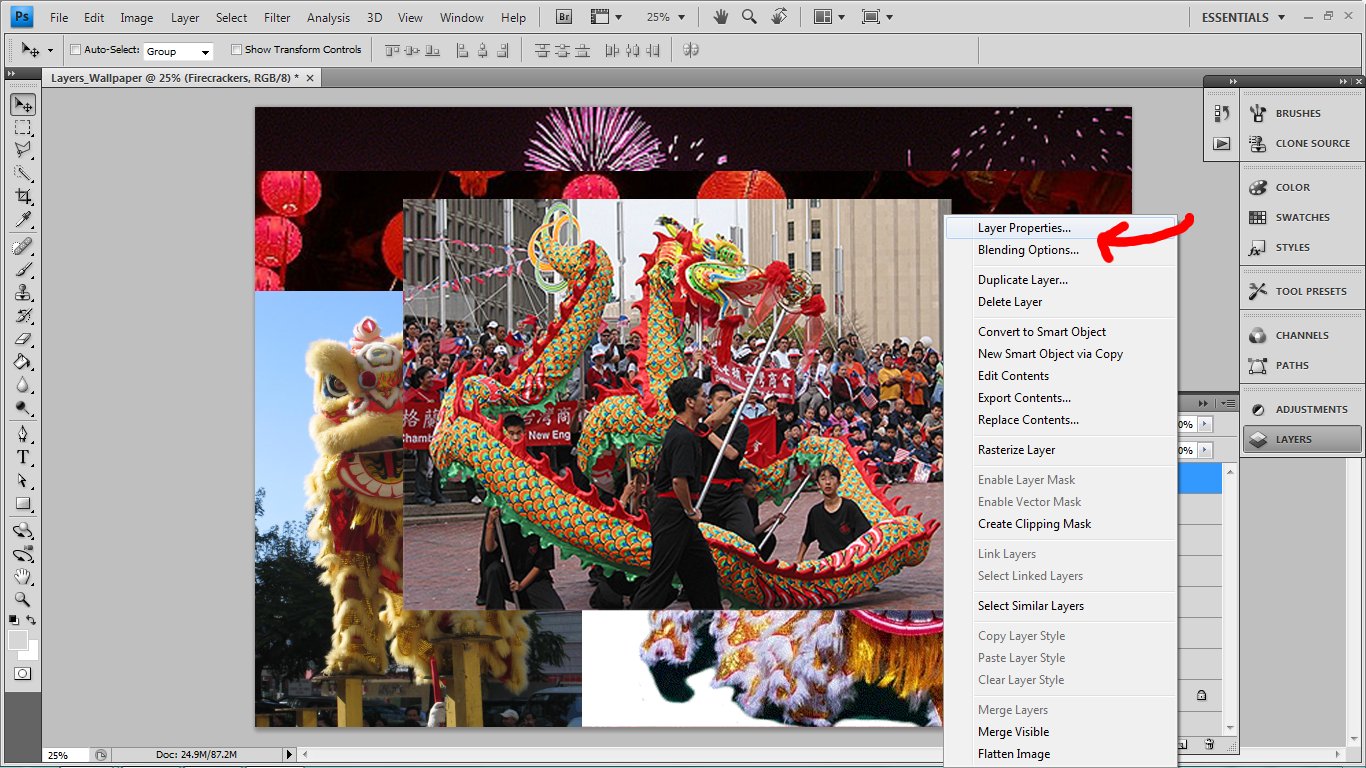
Task: Select the Move tool in the toolbox
Action: (23, 105)
